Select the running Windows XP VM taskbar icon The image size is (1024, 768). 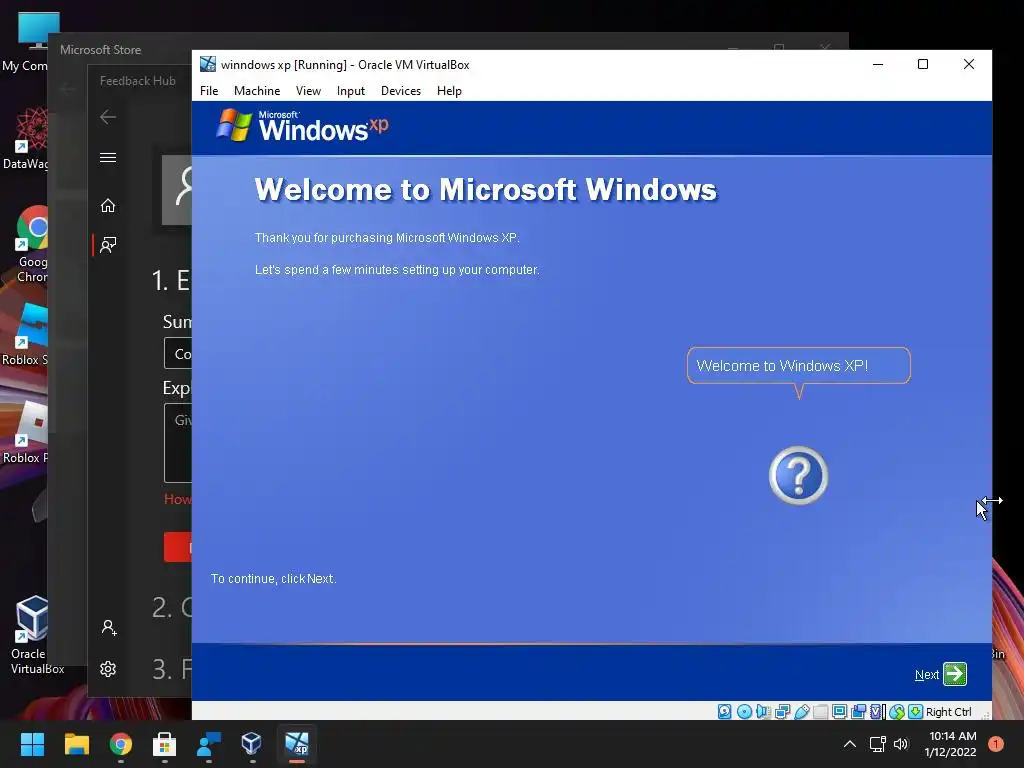pyautogui.click(x=296, y=744)
